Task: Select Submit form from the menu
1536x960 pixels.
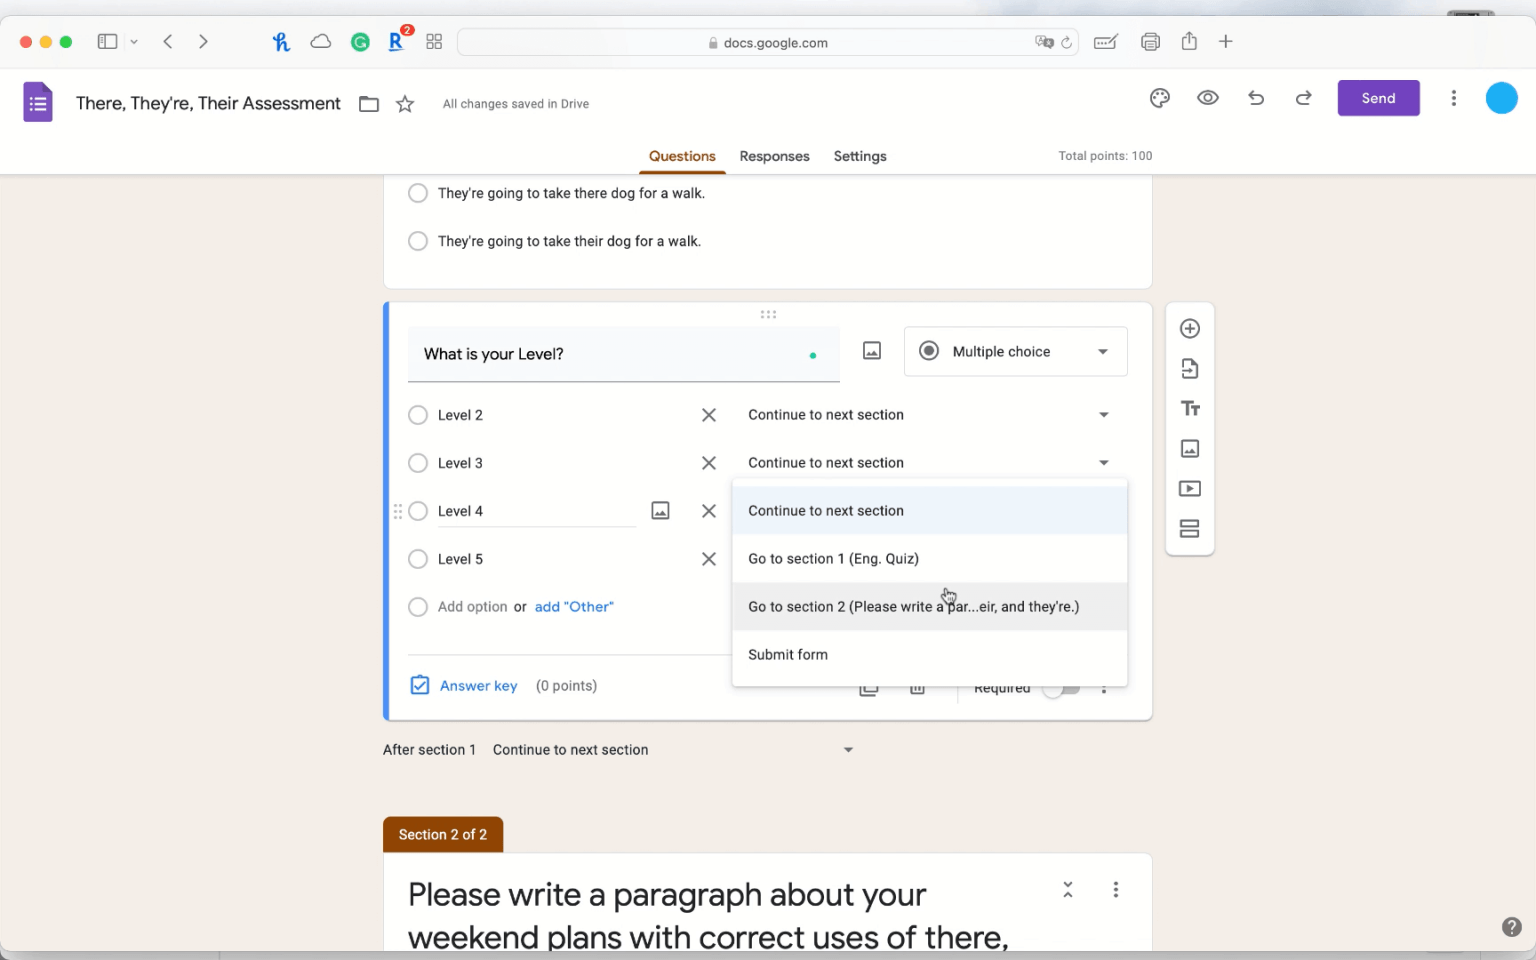Action: (788, 655)
